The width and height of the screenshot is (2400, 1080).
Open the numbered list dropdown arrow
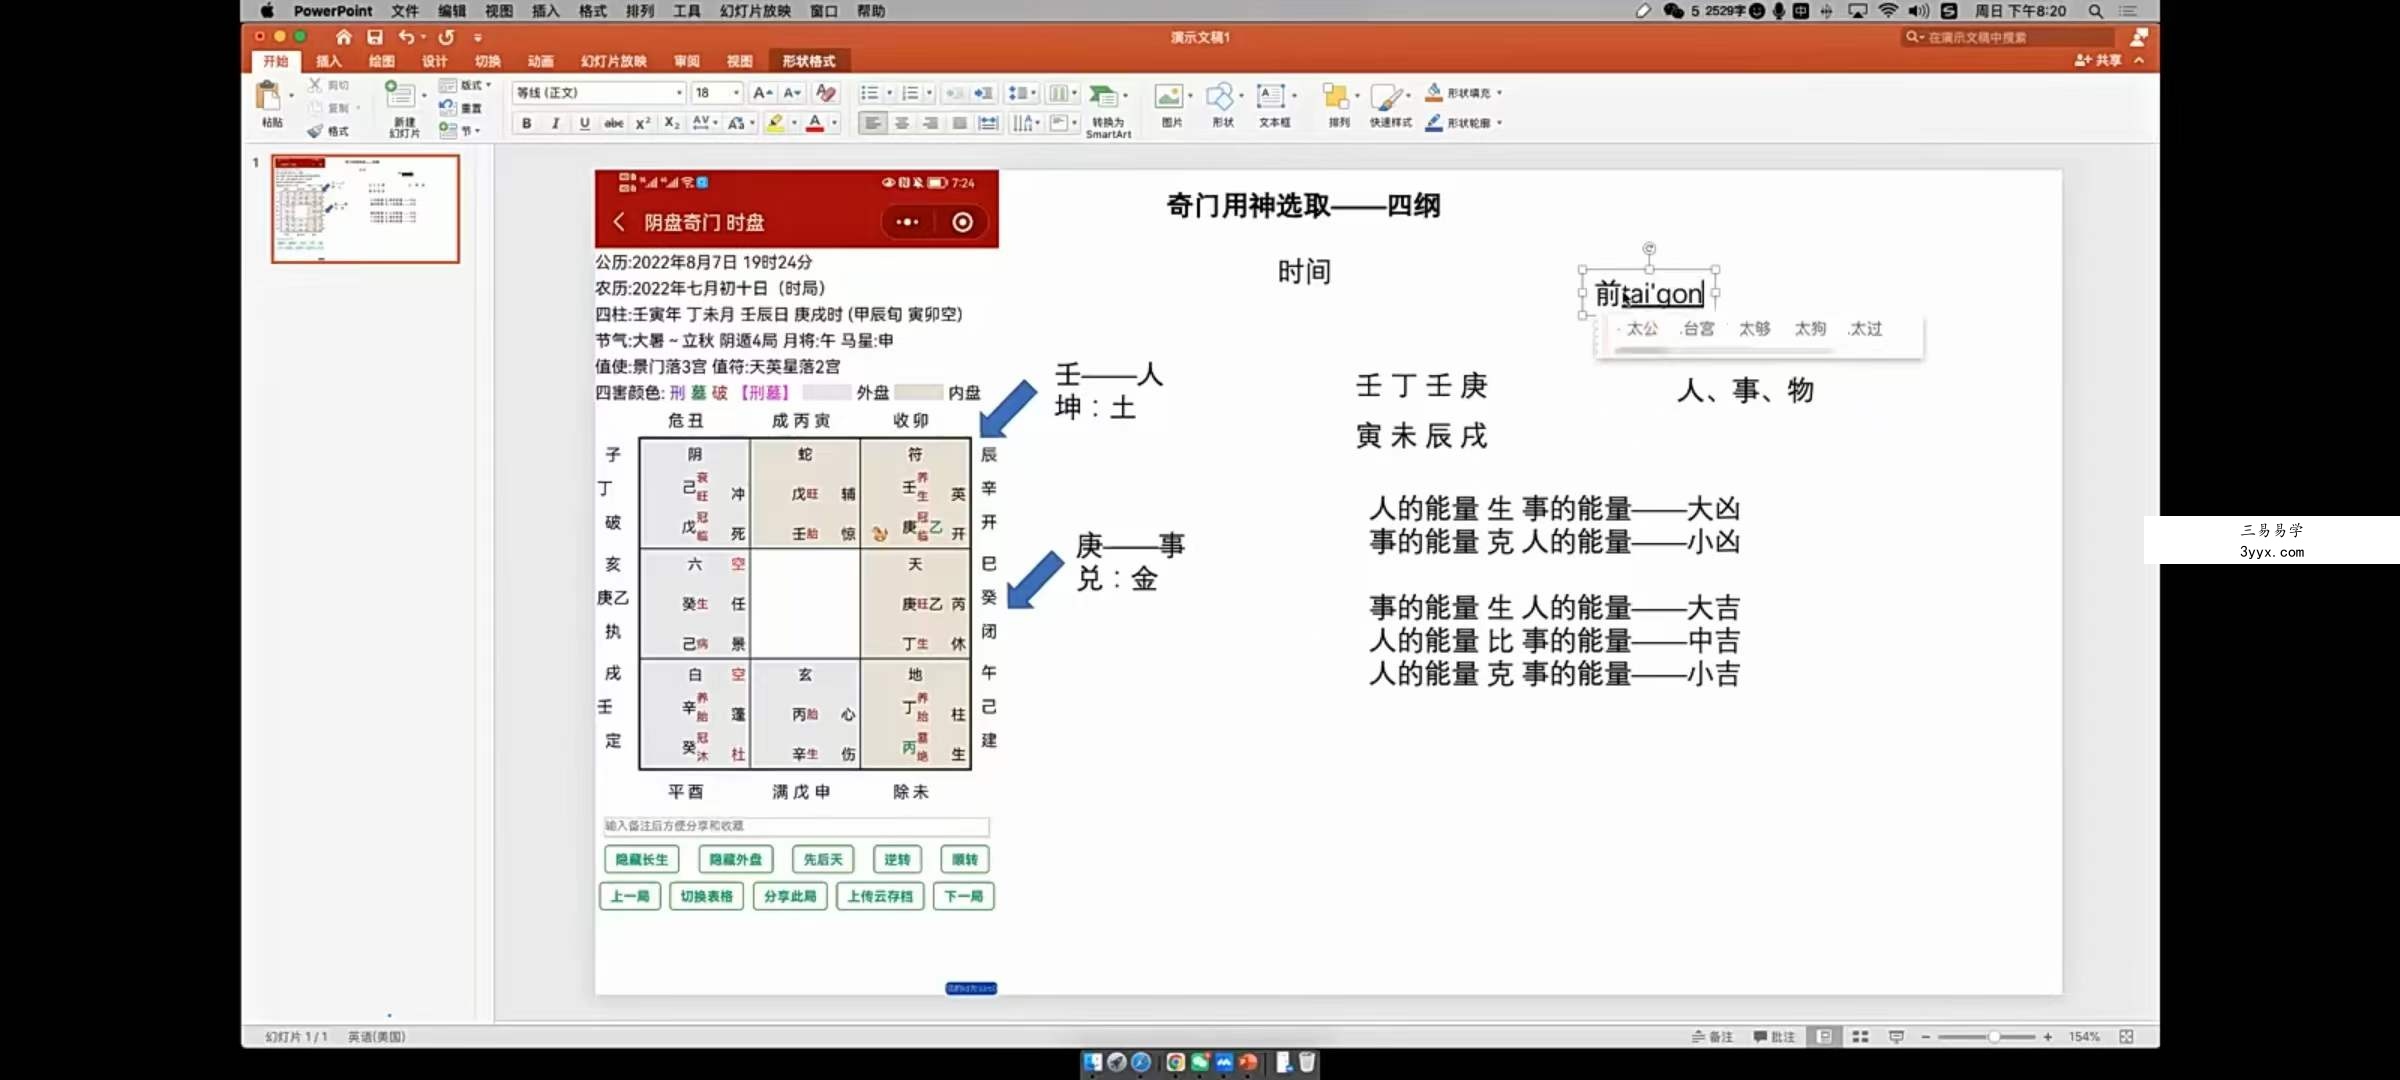(929, 93)
